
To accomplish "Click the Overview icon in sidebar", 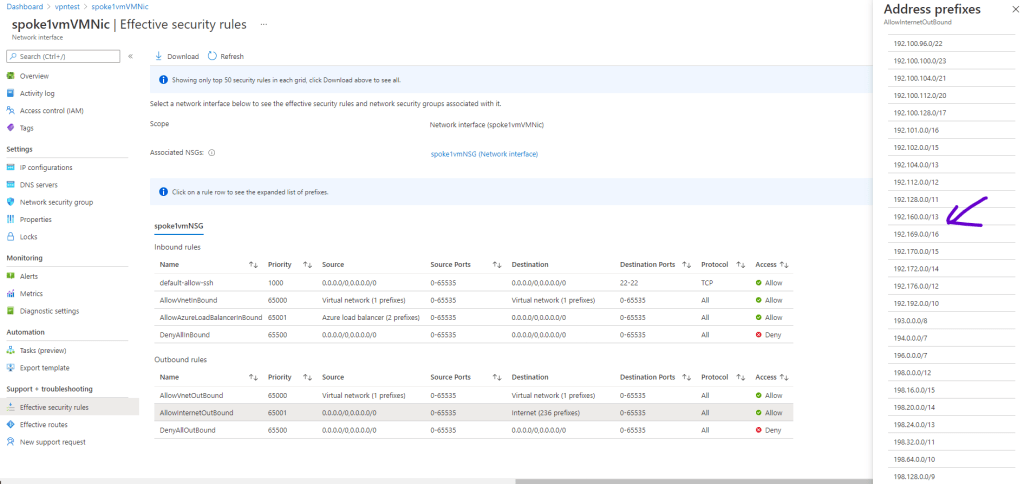I will [x=11, y=76].
